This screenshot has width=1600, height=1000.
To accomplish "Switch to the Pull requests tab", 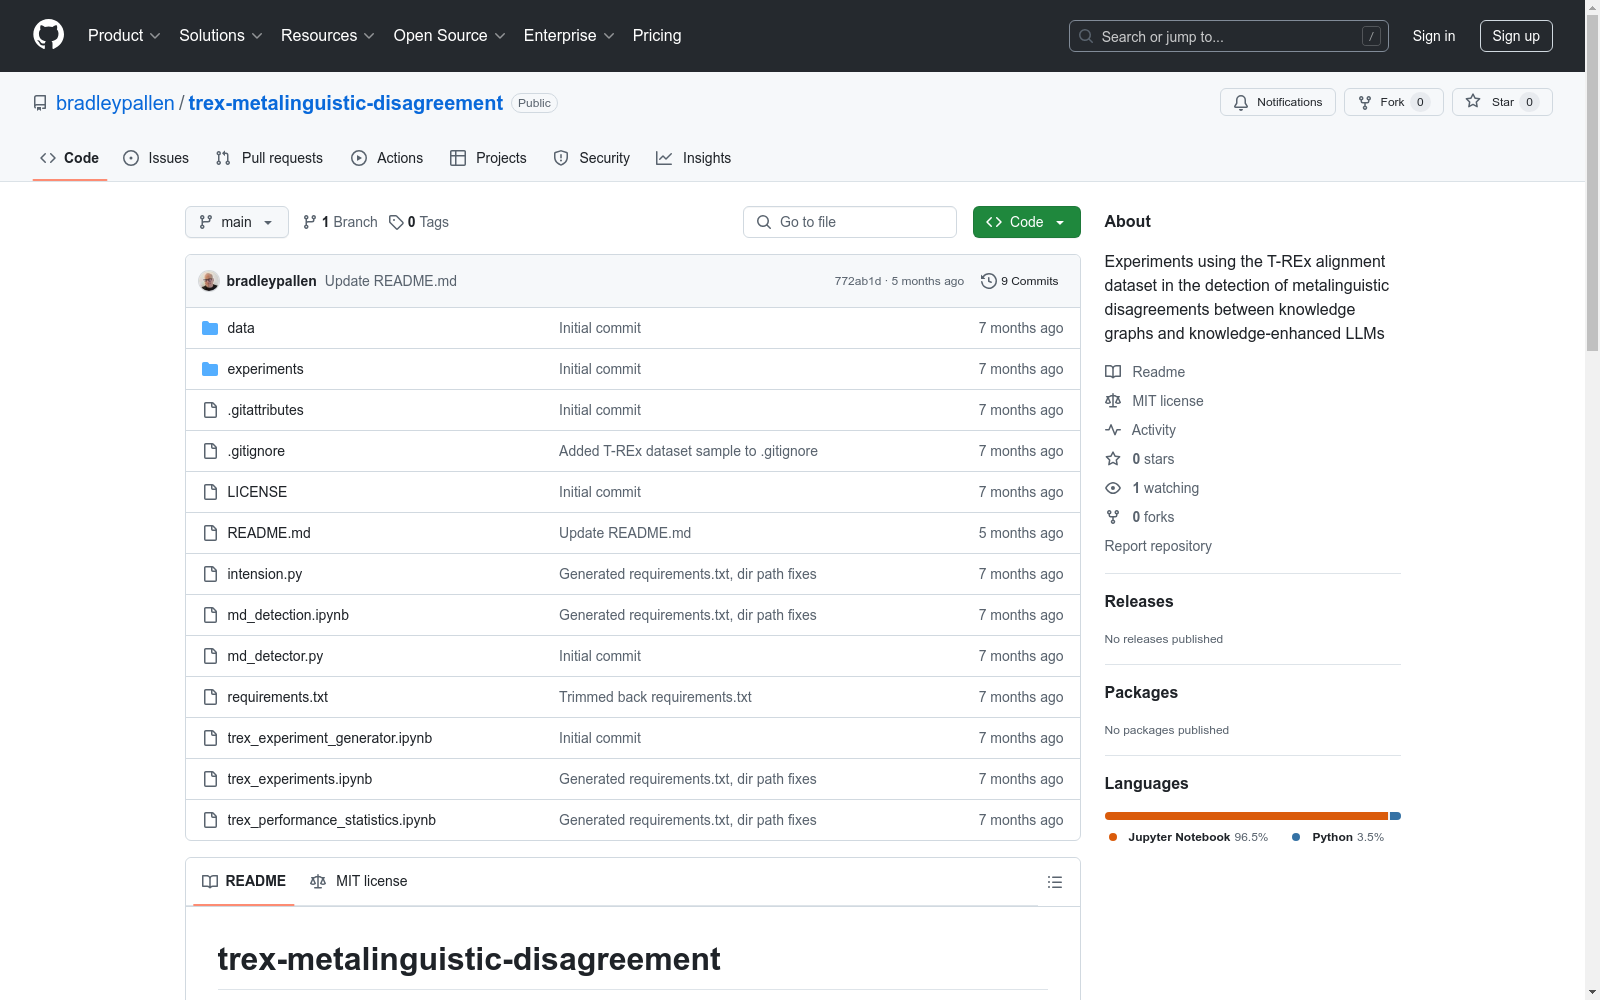I will [x=269, y=158].
